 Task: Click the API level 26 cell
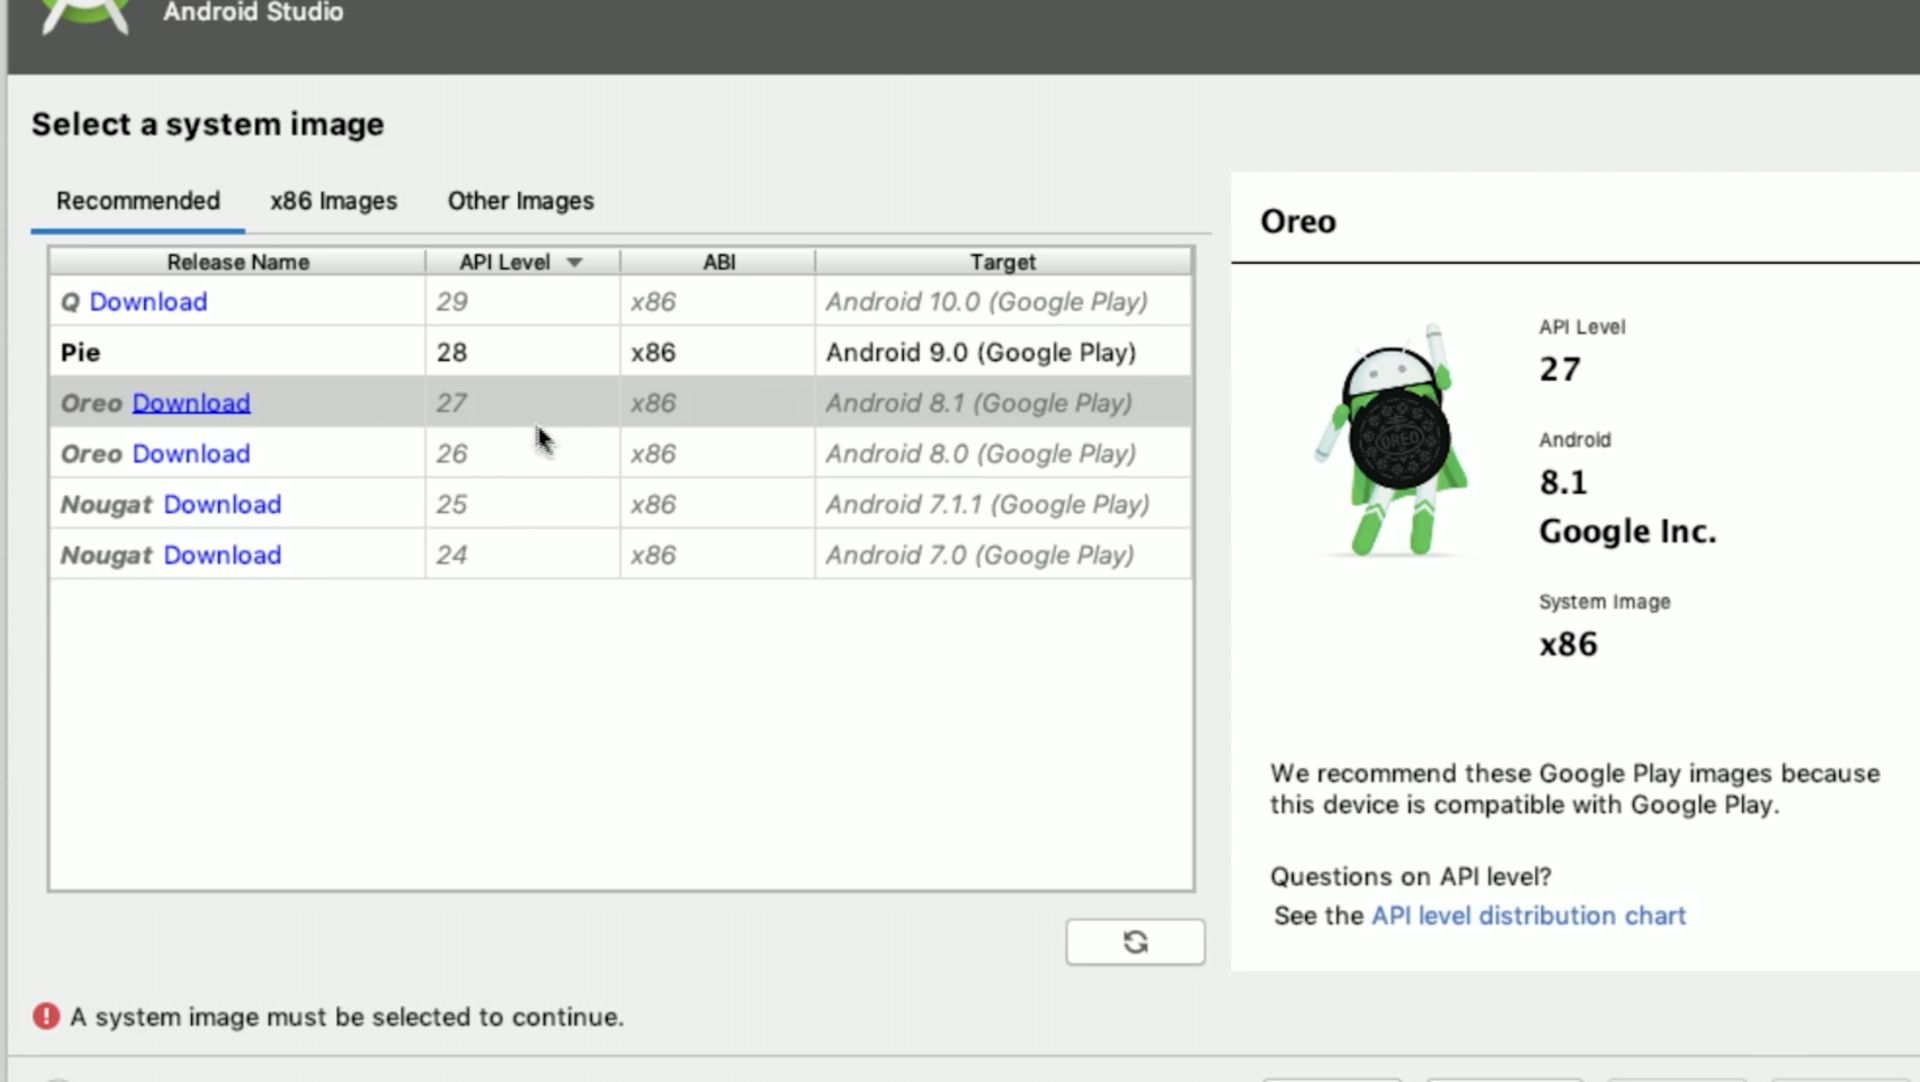[x=523, y=454]
